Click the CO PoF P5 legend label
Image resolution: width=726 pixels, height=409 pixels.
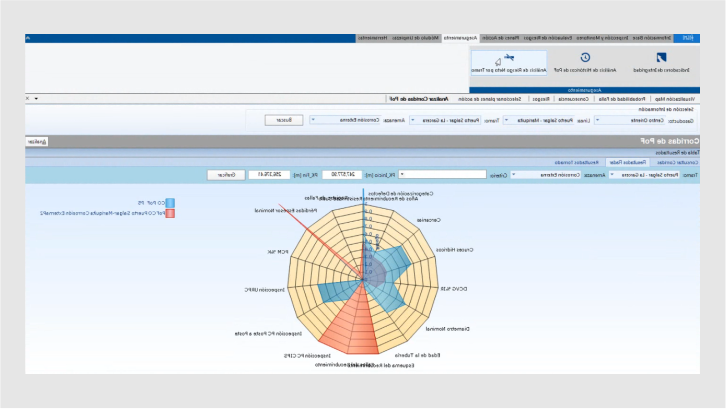(151, 203)
